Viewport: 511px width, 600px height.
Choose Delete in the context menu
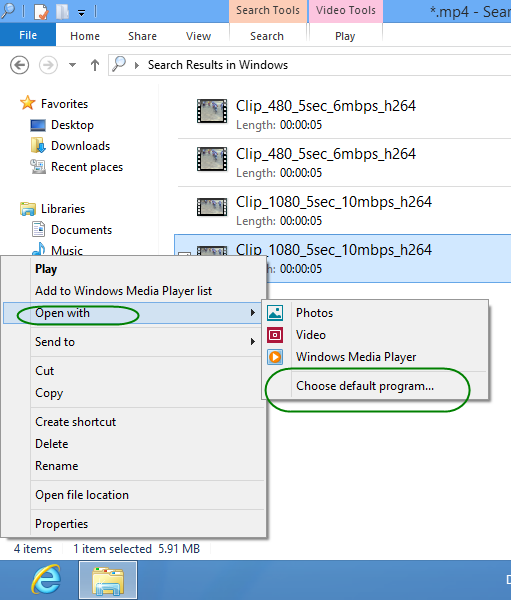[x=134, y=444]
